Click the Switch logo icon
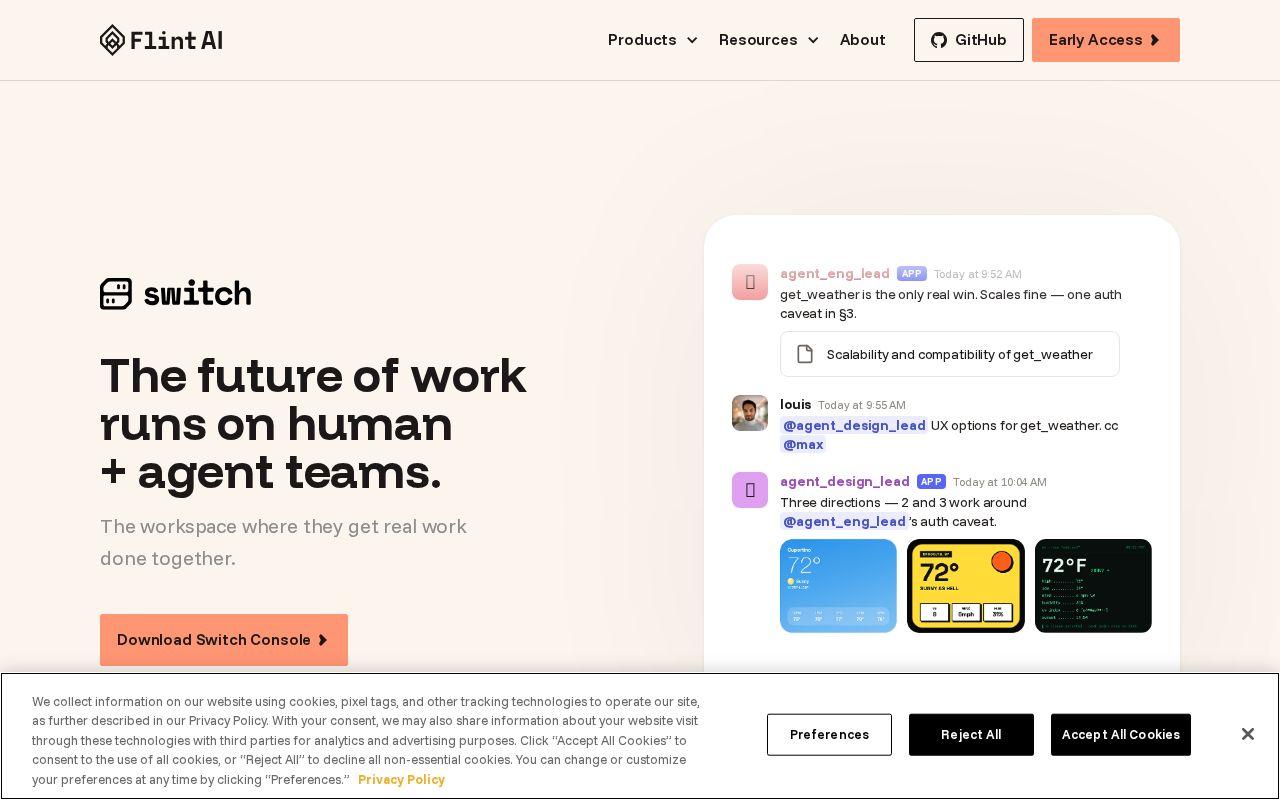Screen dimensions: 1280x800 [x=116, y=294]
